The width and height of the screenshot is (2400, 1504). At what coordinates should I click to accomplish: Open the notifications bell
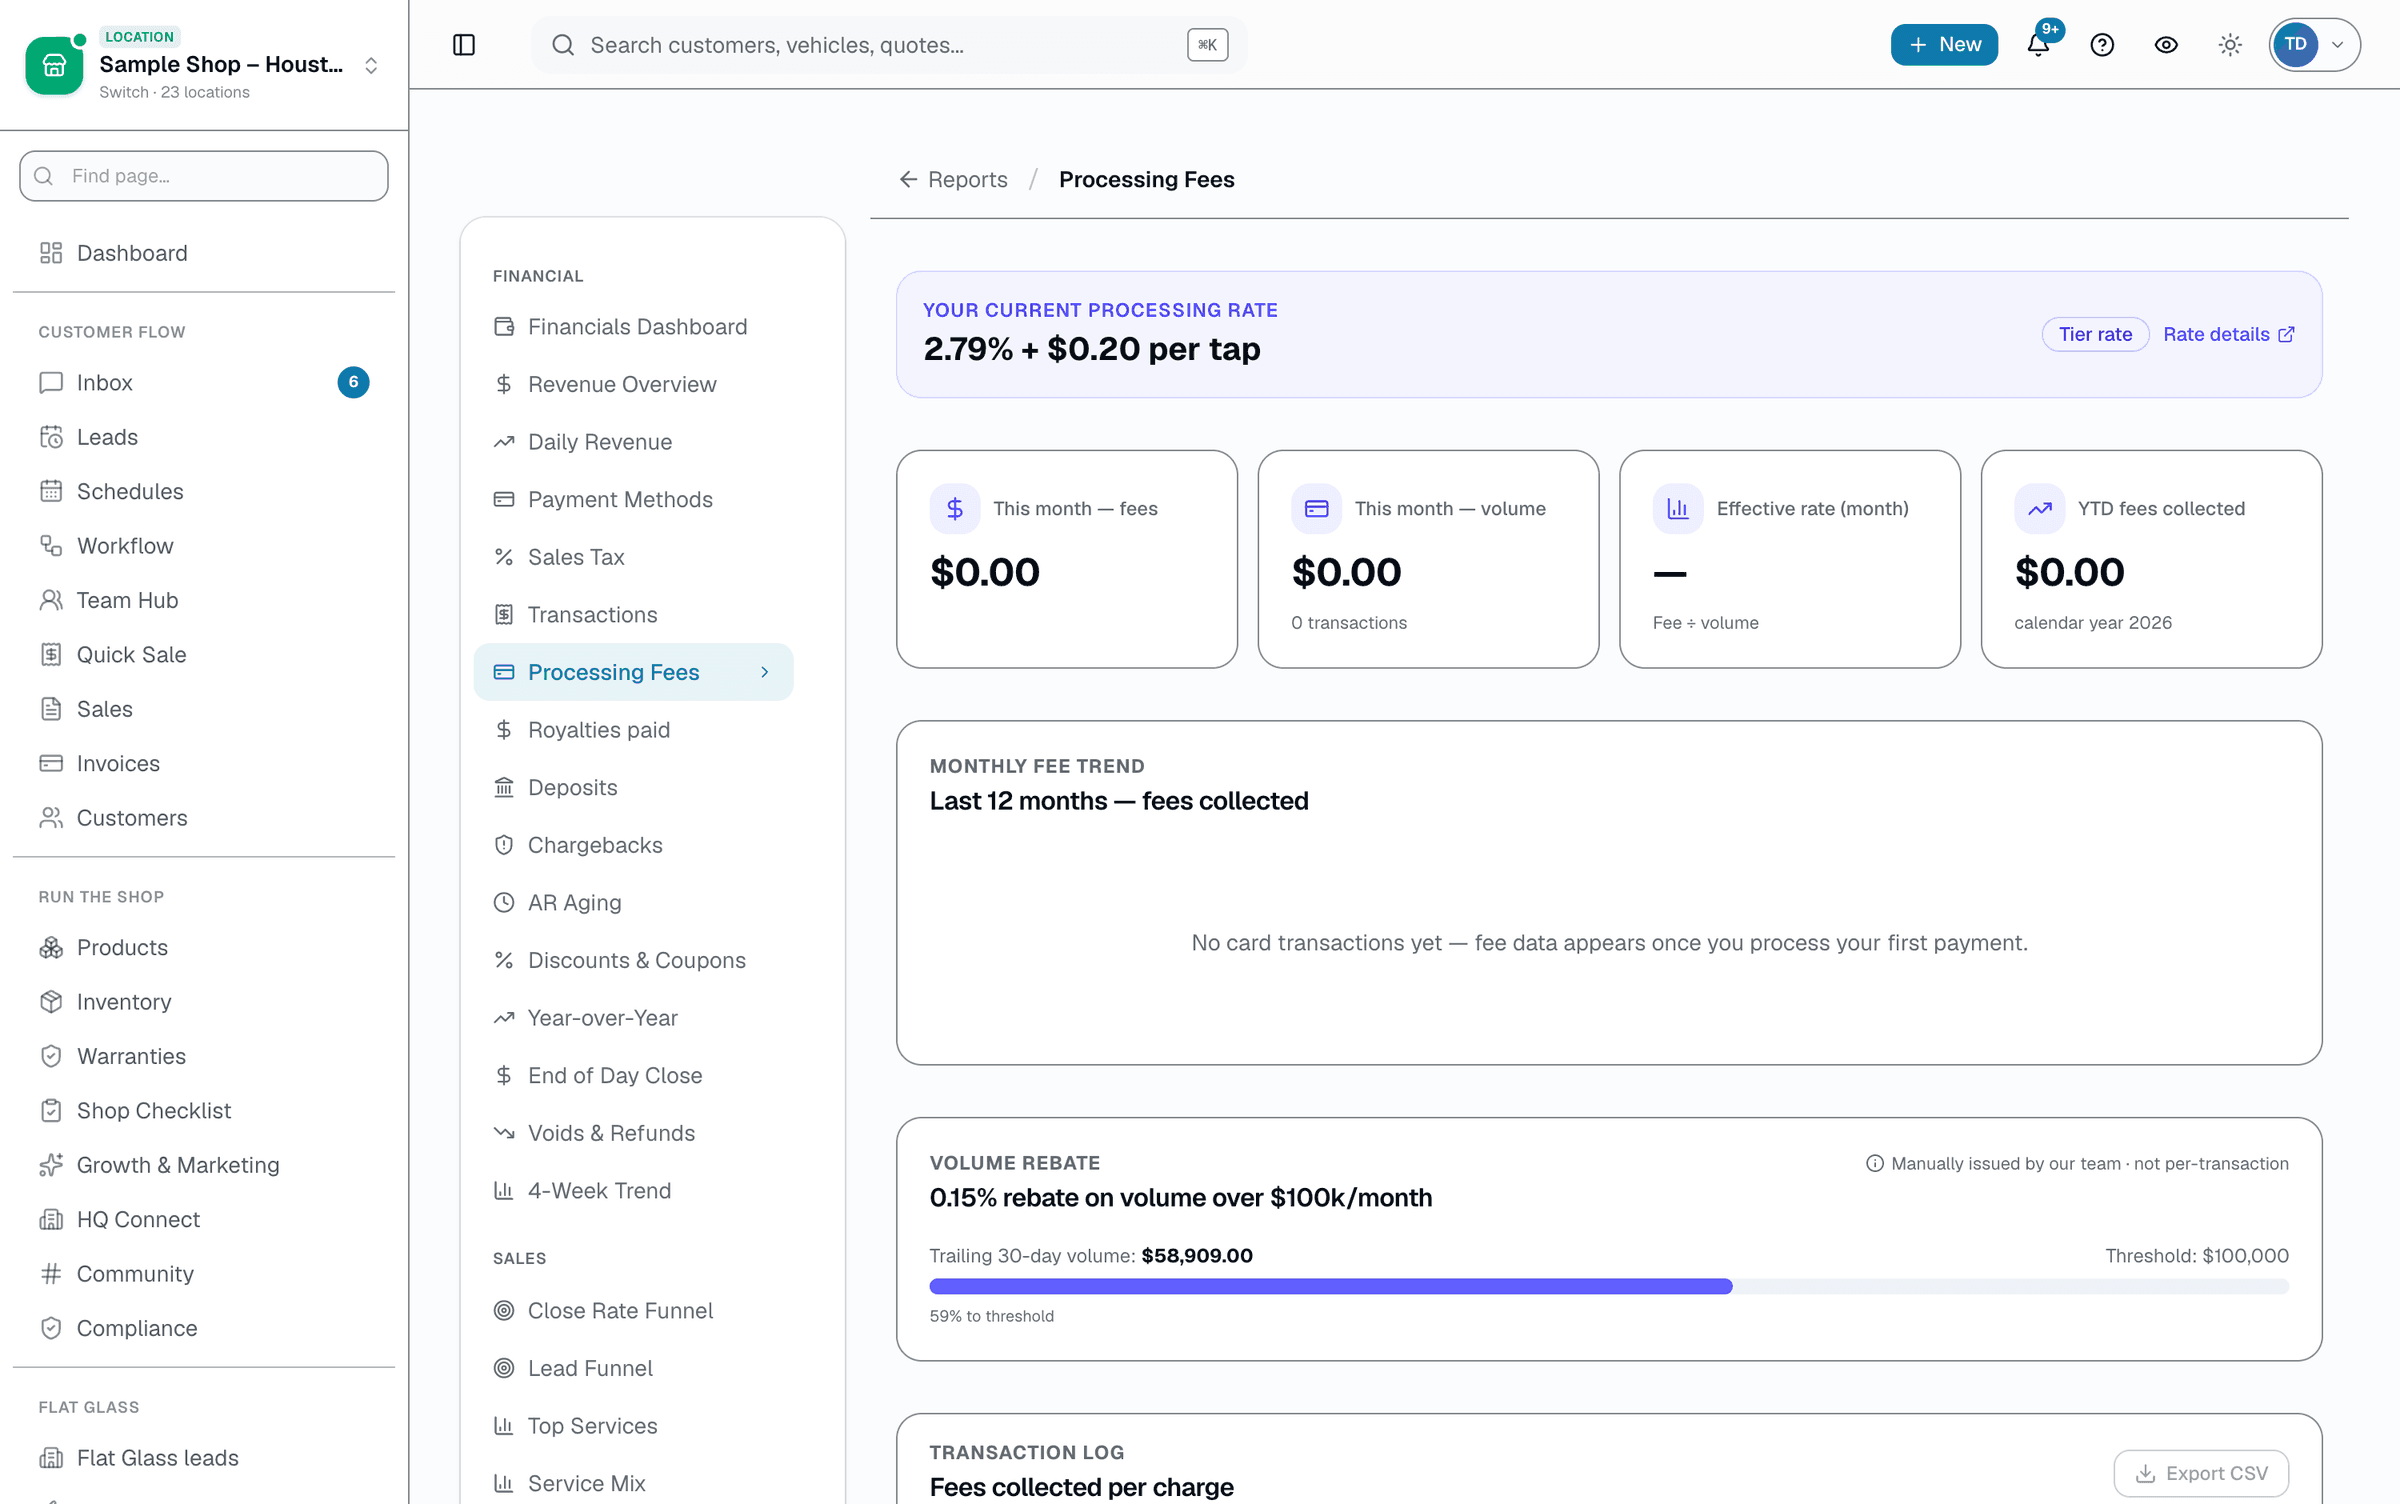pyautogui.click(x=2038, y=45)
